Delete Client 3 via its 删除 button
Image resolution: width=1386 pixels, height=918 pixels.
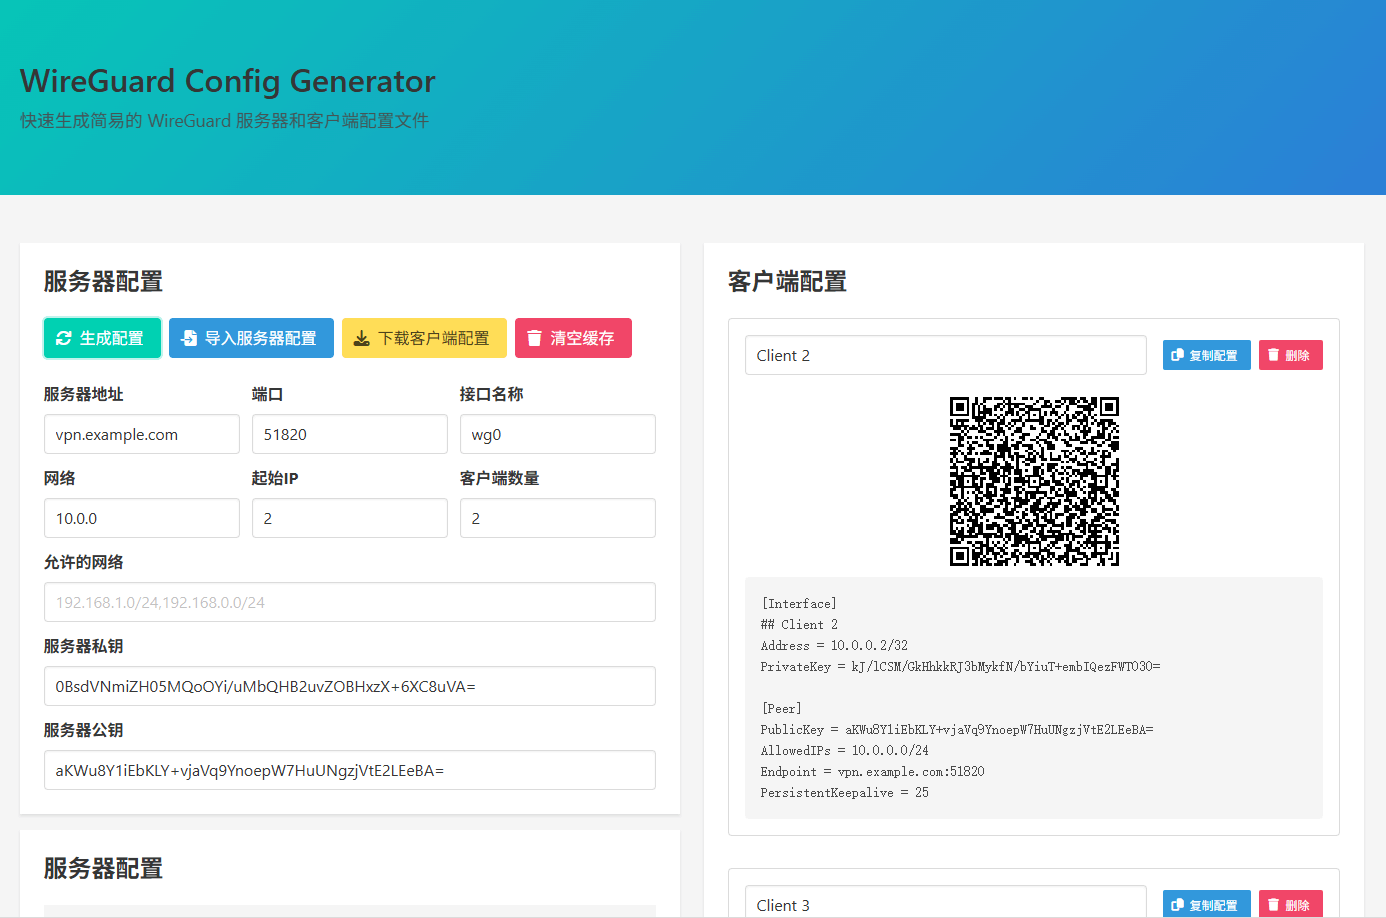click(x=1290, y=904)
